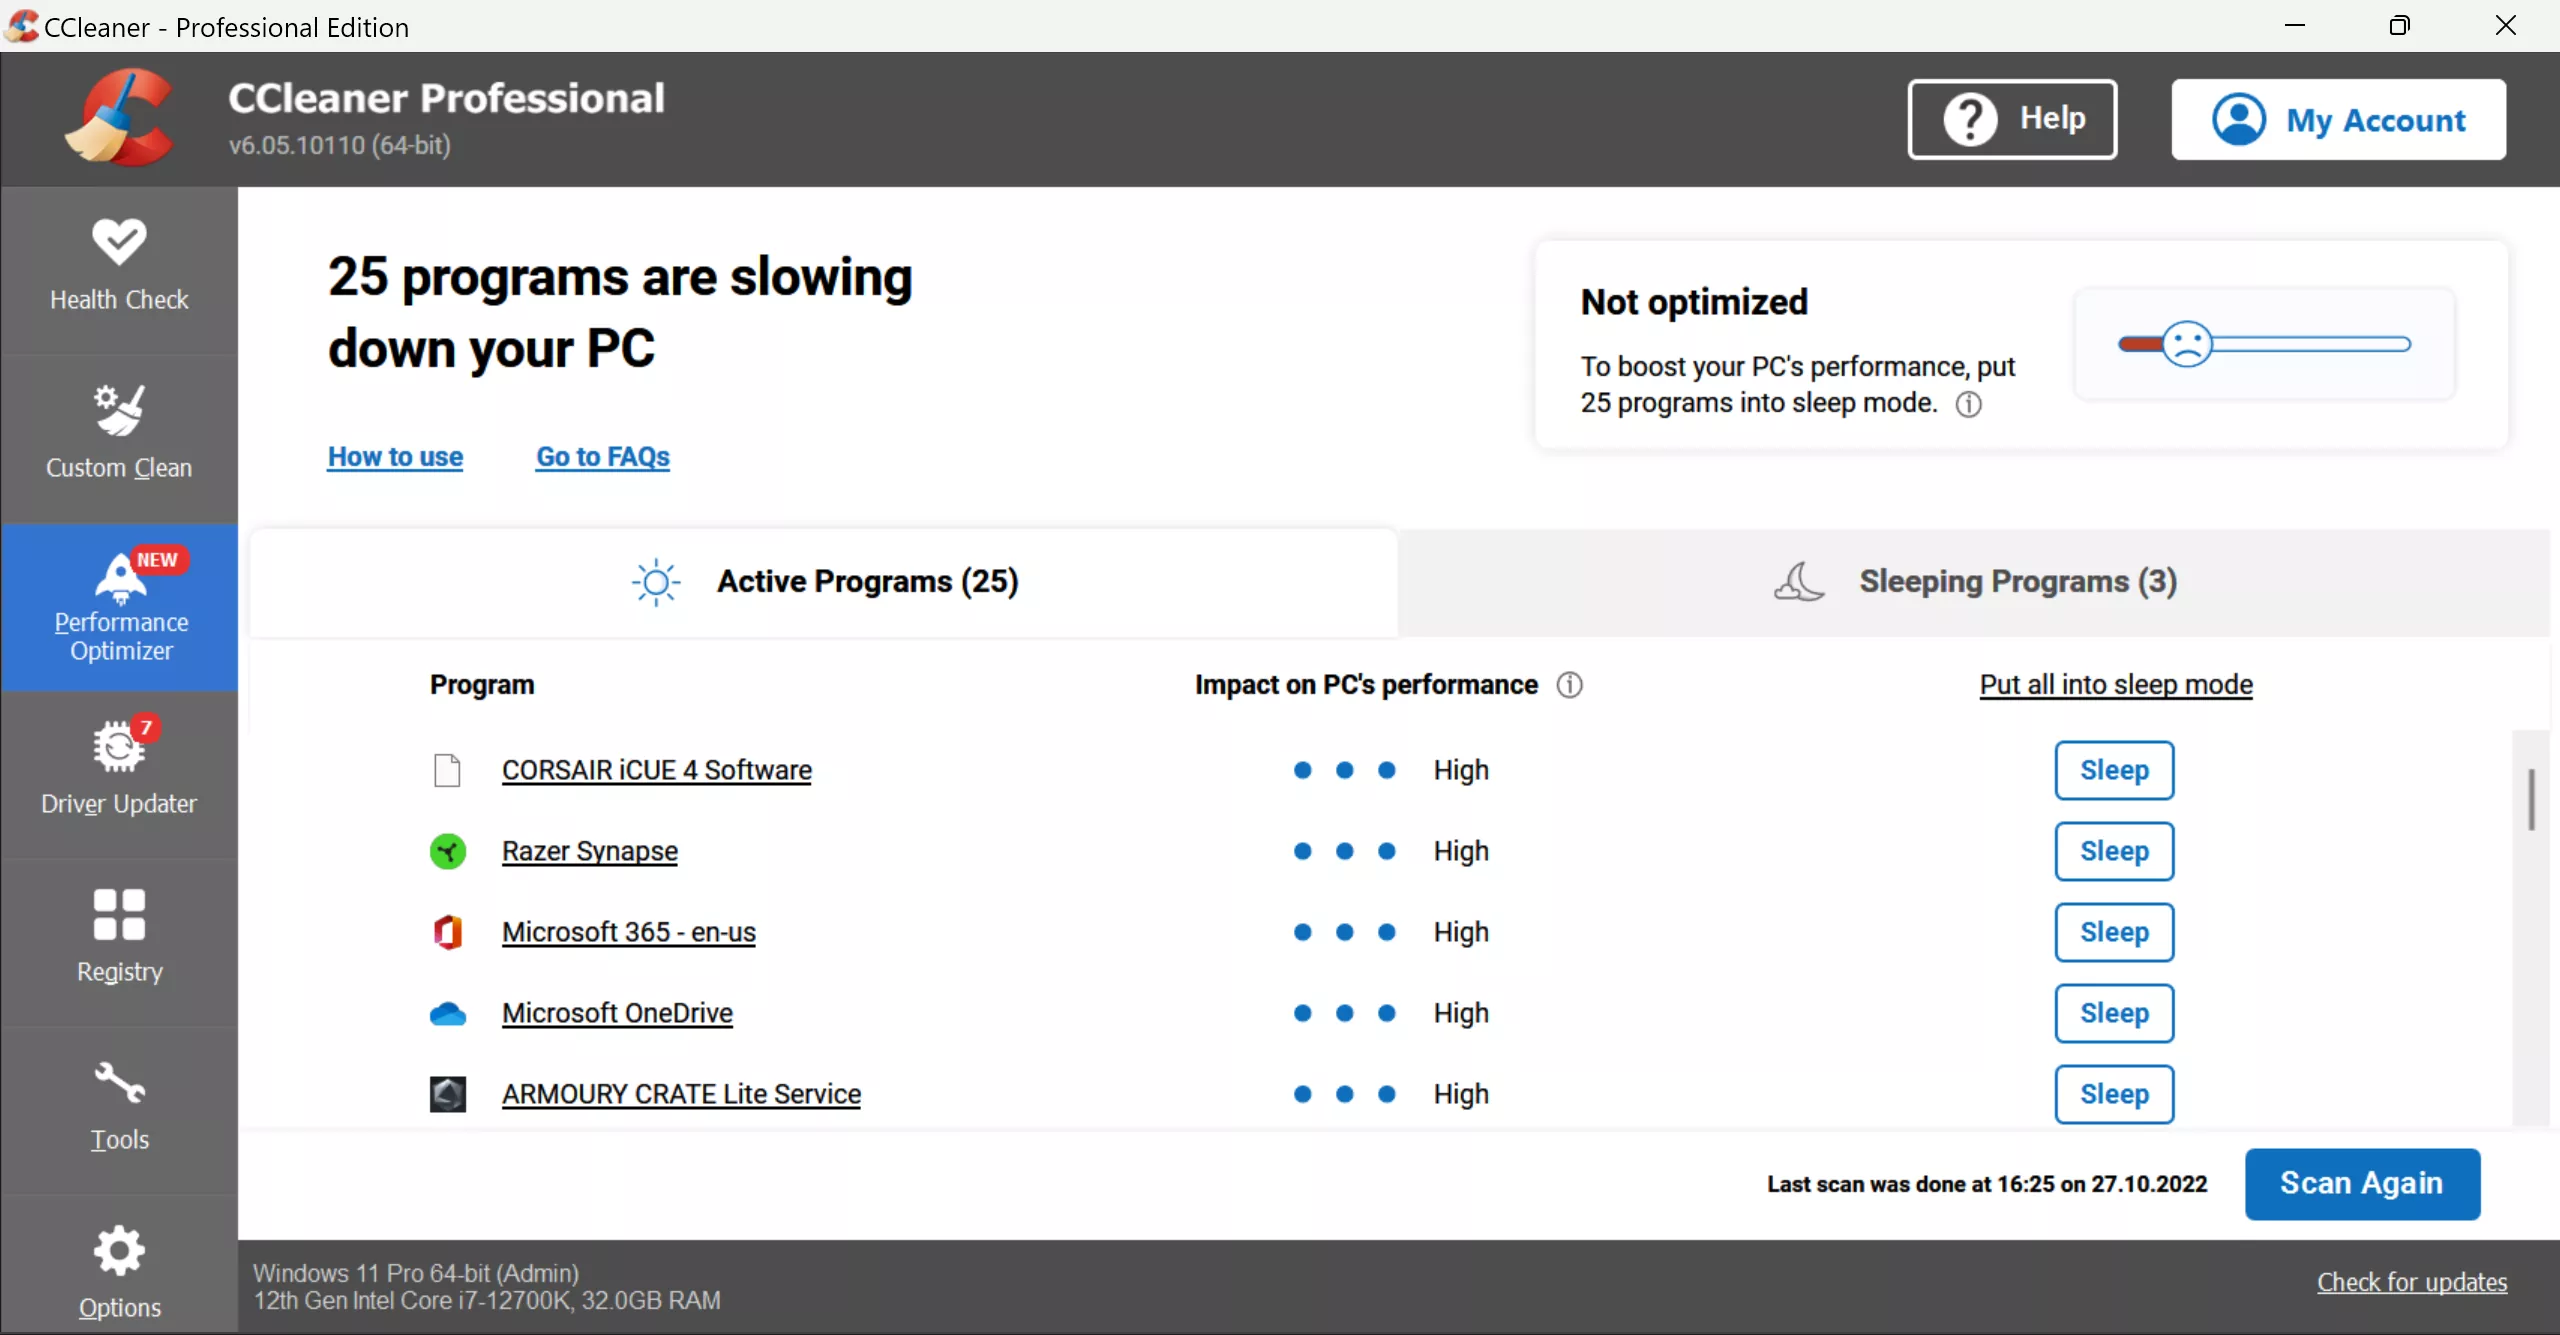Follow the Go to FAQs link
Image resolution: width=2560 pixels, height=1335 pixels.
click(603, 457)
